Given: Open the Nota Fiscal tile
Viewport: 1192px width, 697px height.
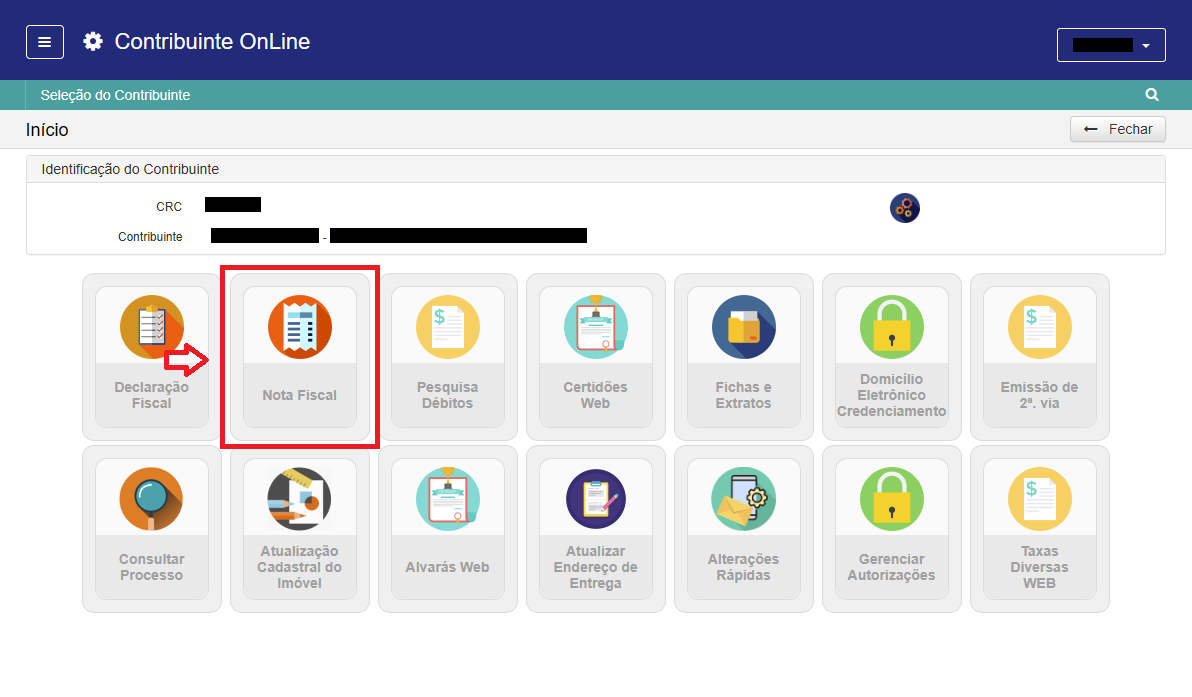Looking at the screenshot, I should pyautogui.click(x=300, y=357).
